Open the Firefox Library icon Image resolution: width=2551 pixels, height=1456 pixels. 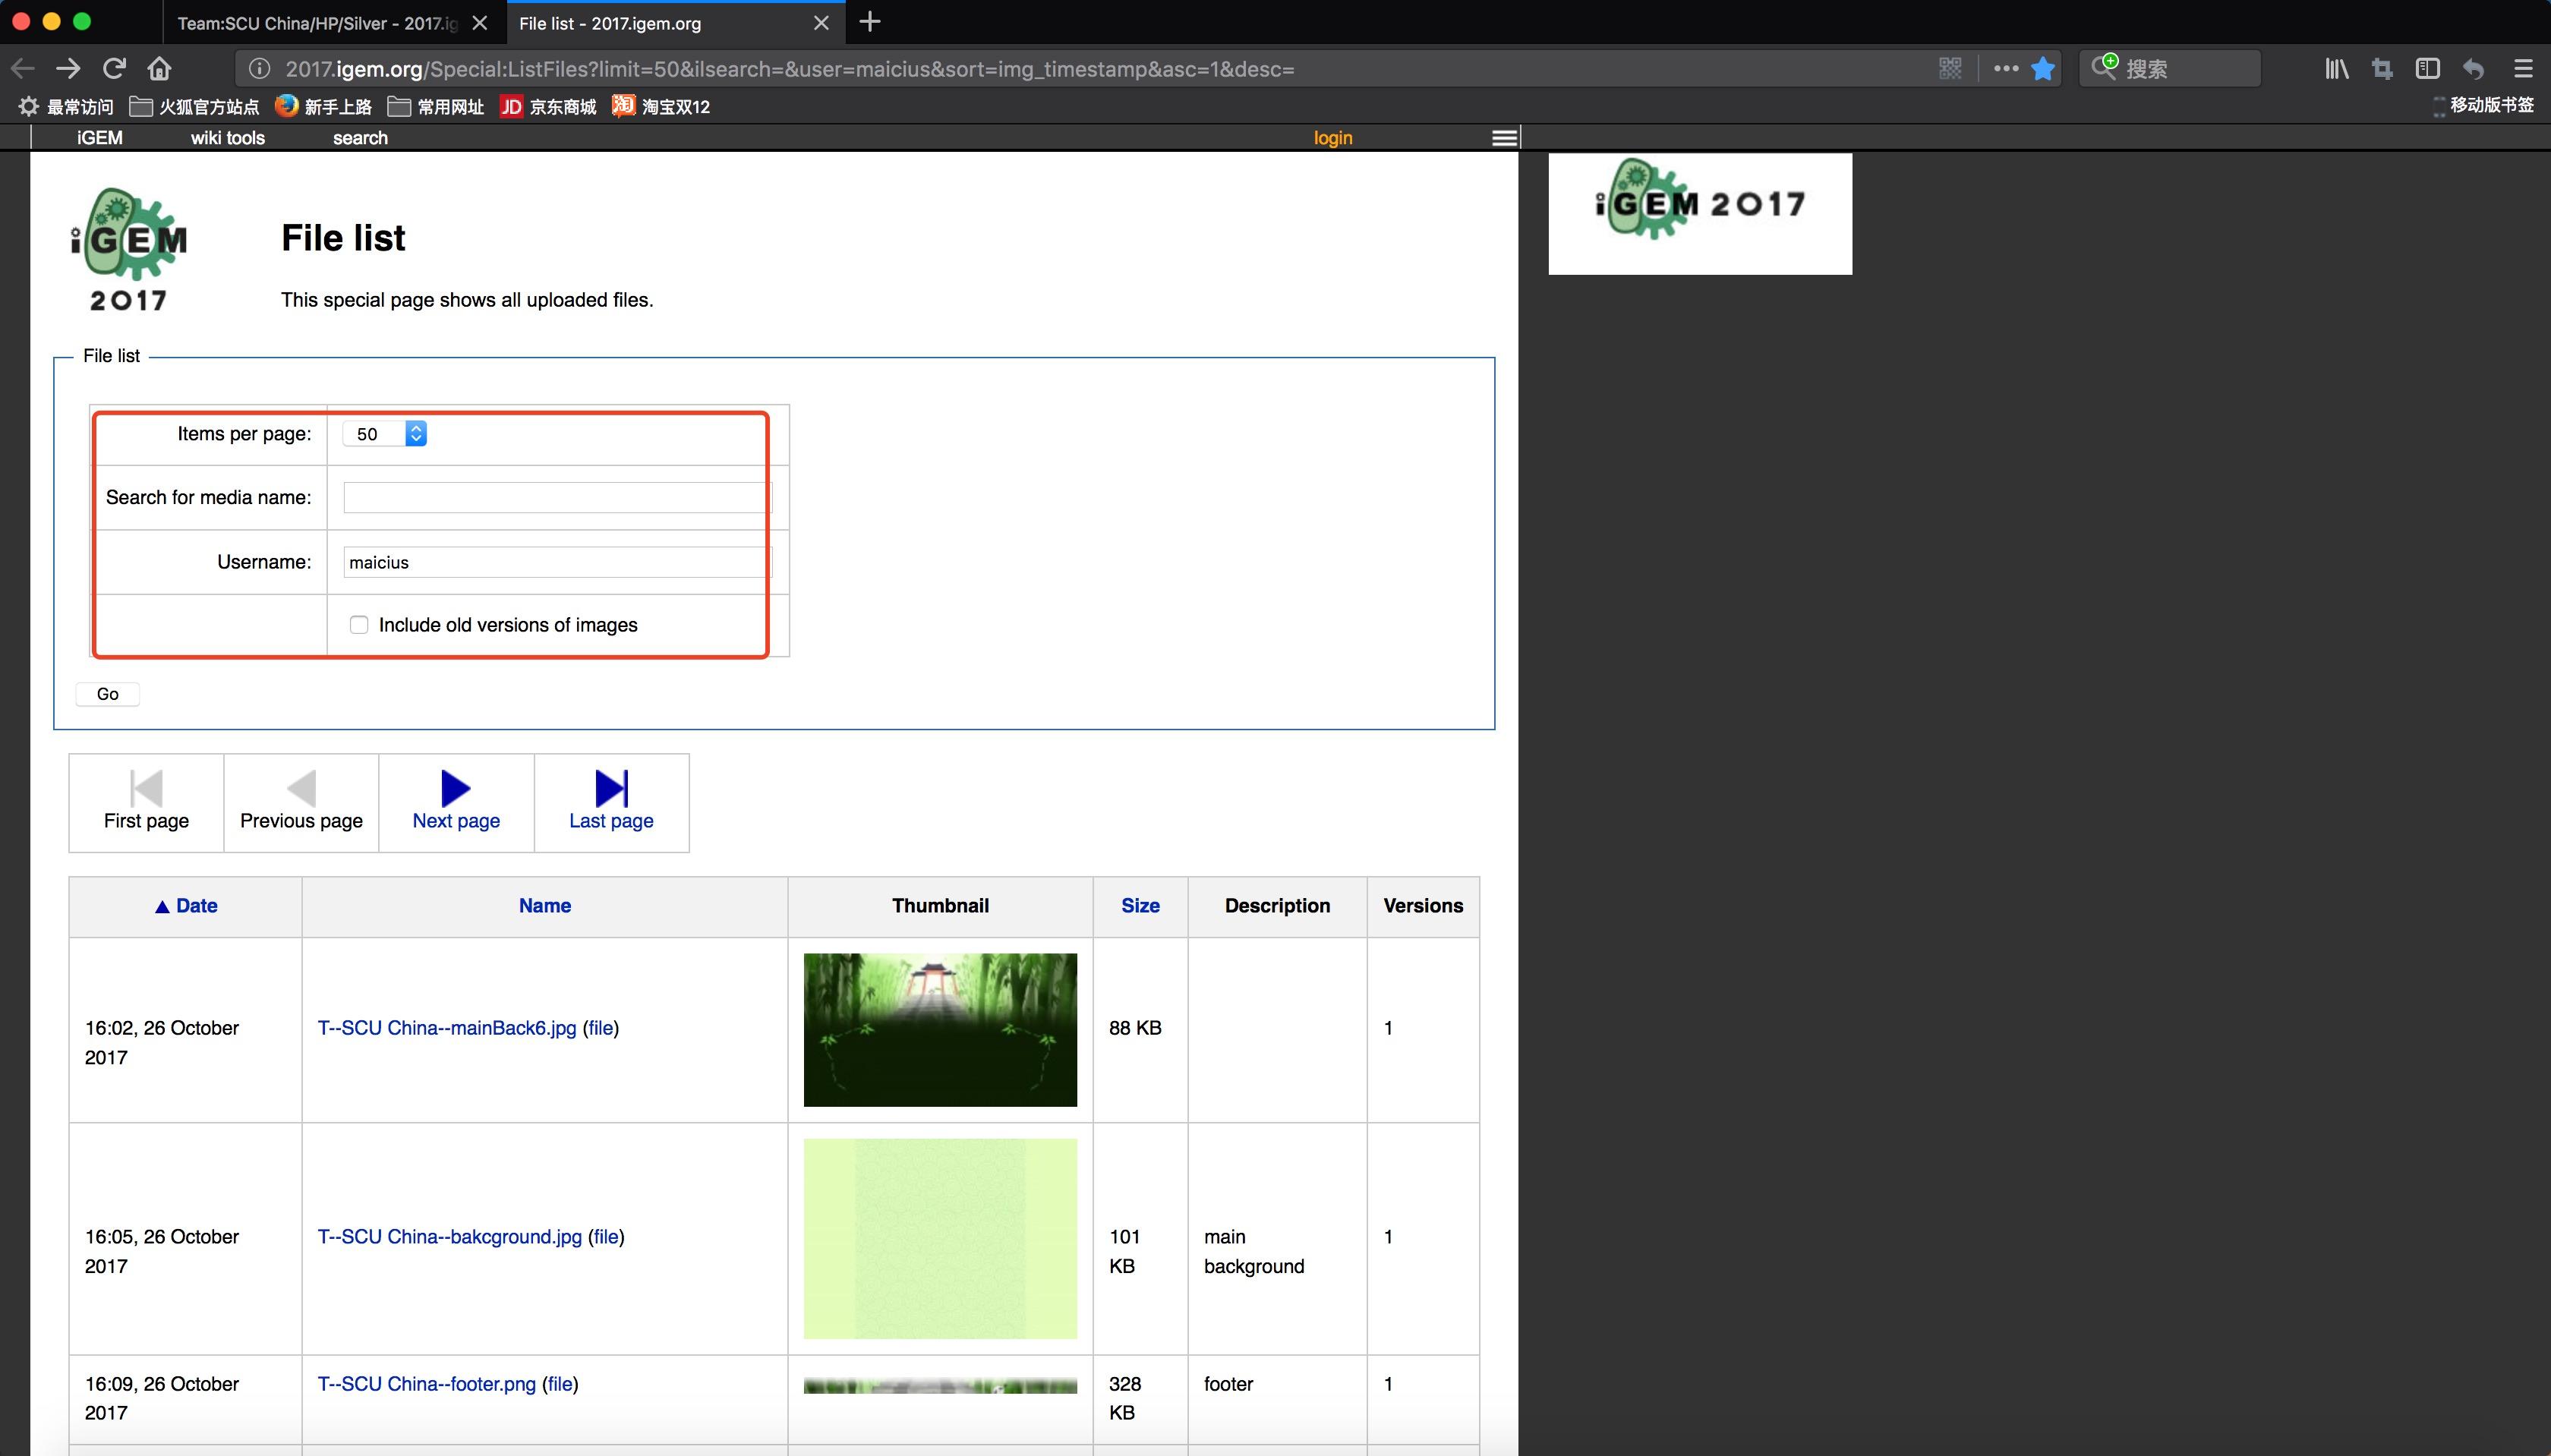click(2336, 67)
